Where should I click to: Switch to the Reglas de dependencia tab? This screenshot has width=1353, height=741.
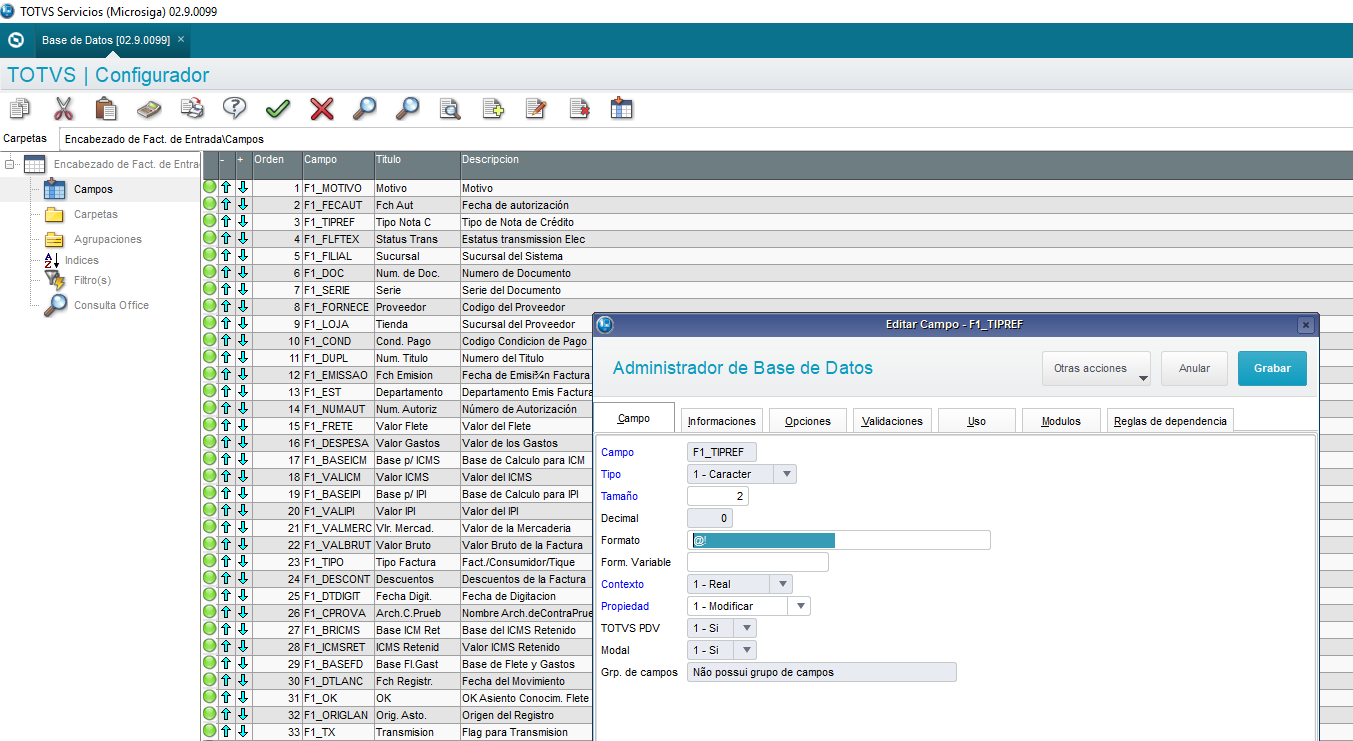tap(1170, 421)
